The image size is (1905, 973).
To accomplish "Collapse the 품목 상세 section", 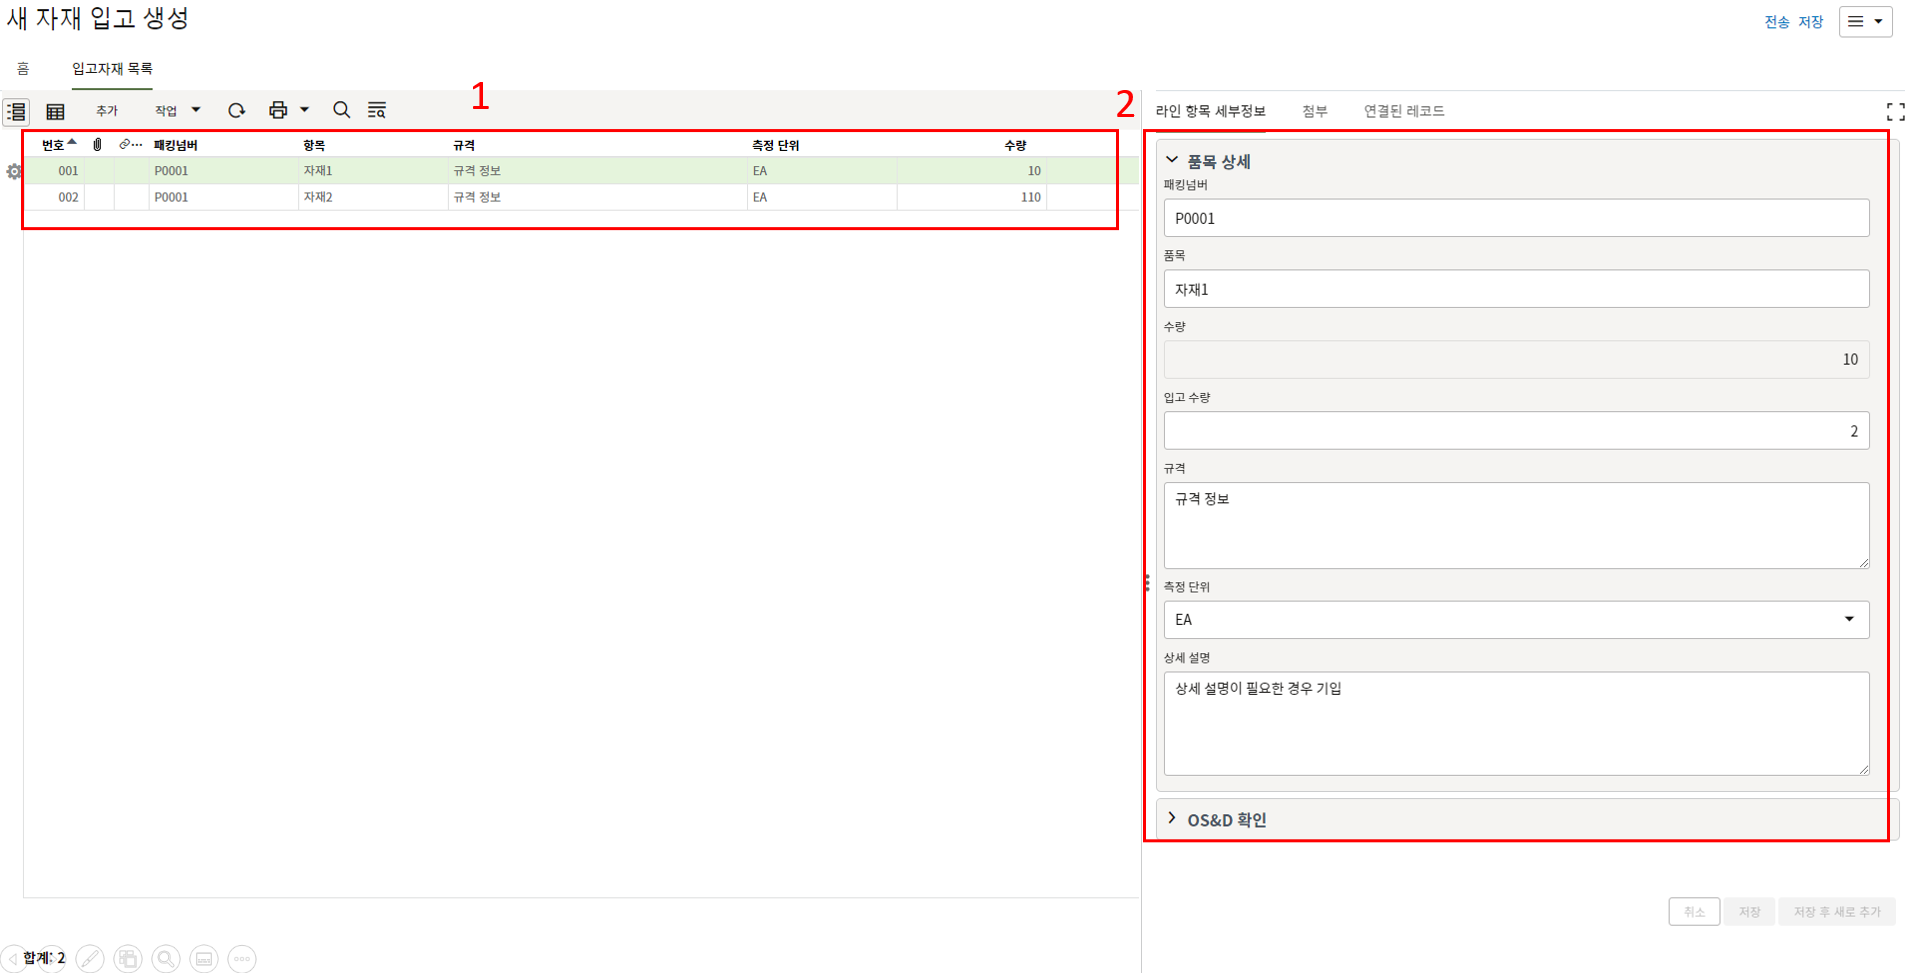I will point(1172,160).
